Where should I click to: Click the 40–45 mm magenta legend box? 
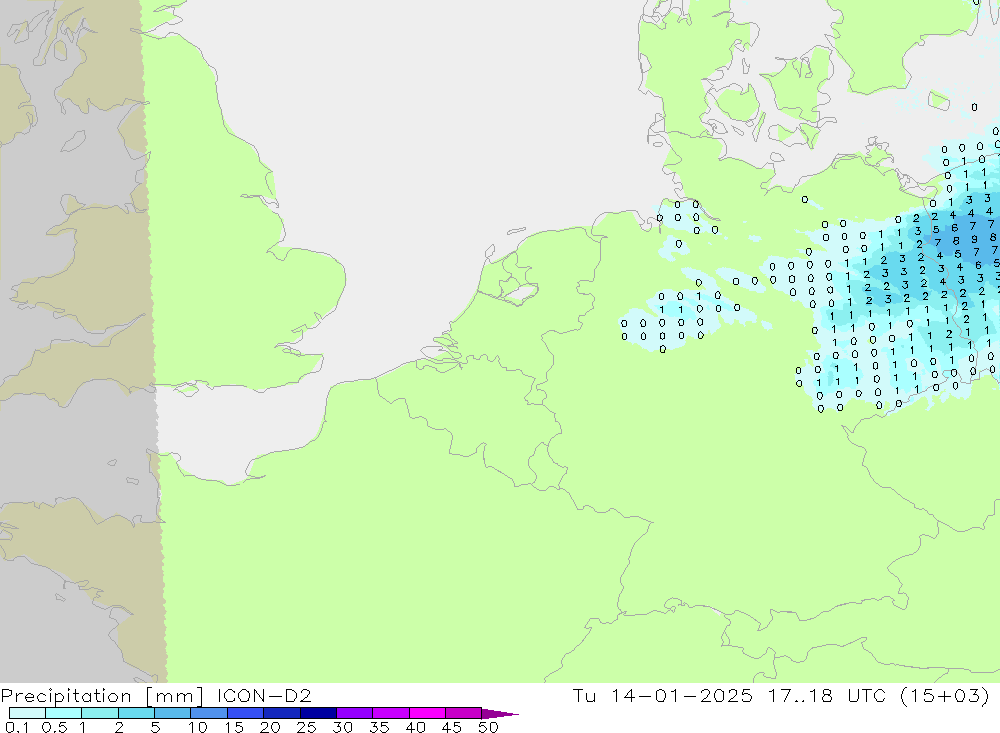point(427,713)
